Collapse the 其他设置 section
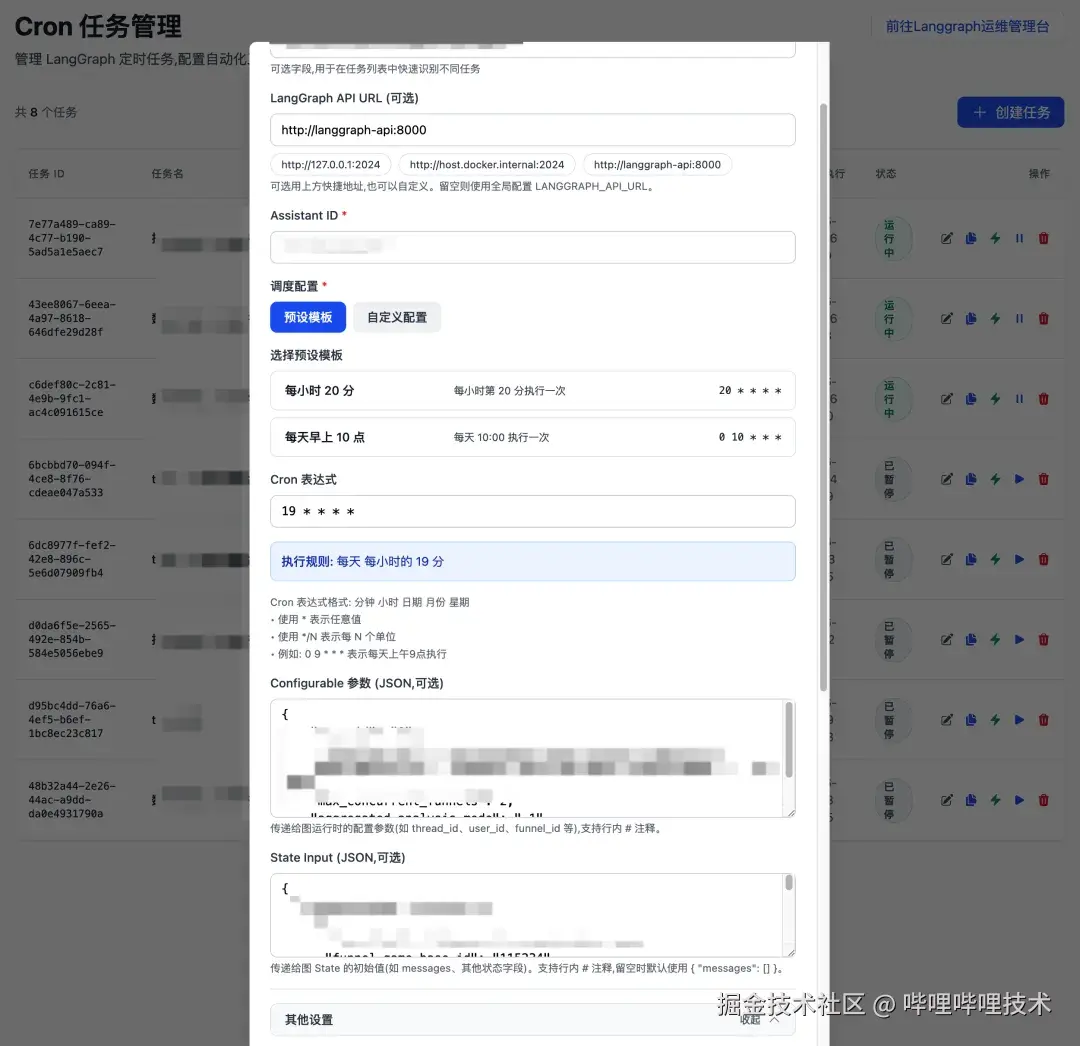The height and width of the screenshot is (1046, 1080). click(532, 1020)
